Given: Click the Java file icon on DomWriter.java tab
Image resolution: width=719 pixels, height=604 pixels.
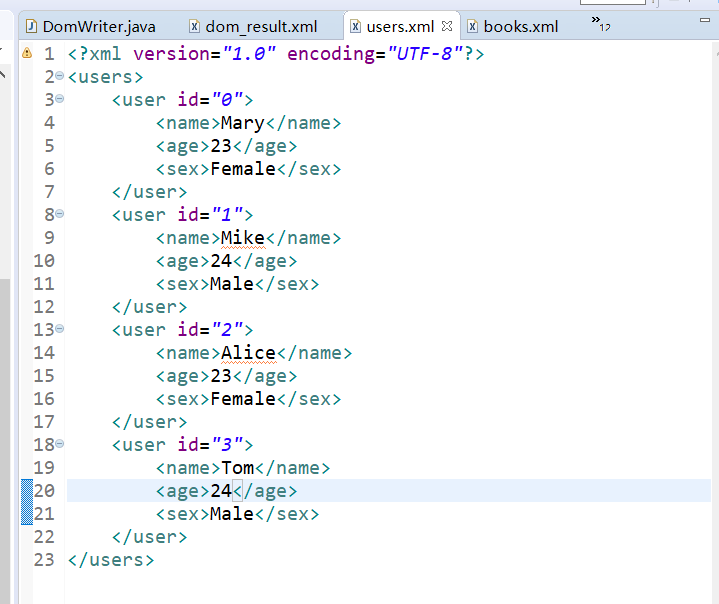Looking at the screenshot, I should 31,26.
